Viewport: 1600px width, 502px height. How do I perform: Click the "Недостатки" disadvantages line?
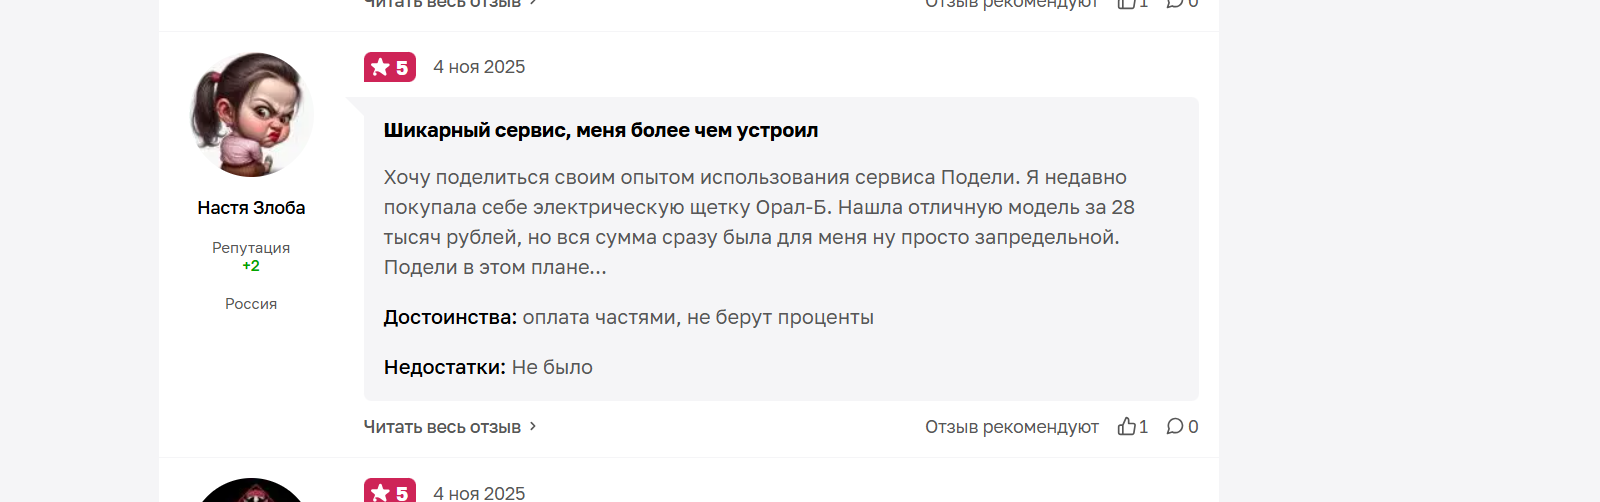pyautogui.click(x=488, y=367)
